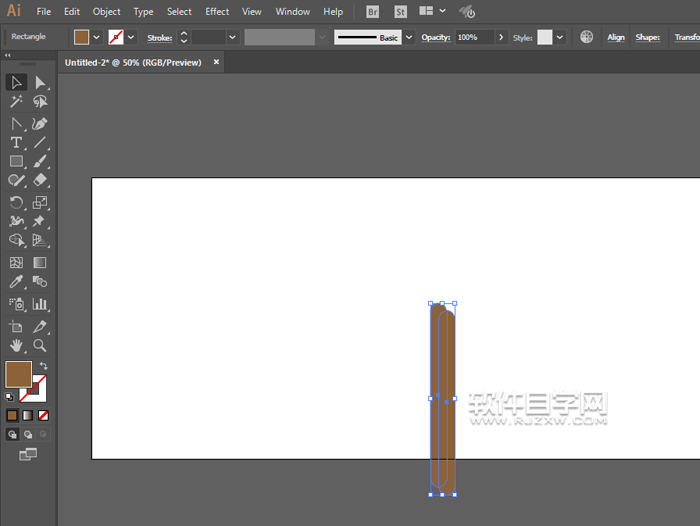Screen dimensions: 700x526
Task: Open the Effect menu
Action: click(x=217, y=12)
